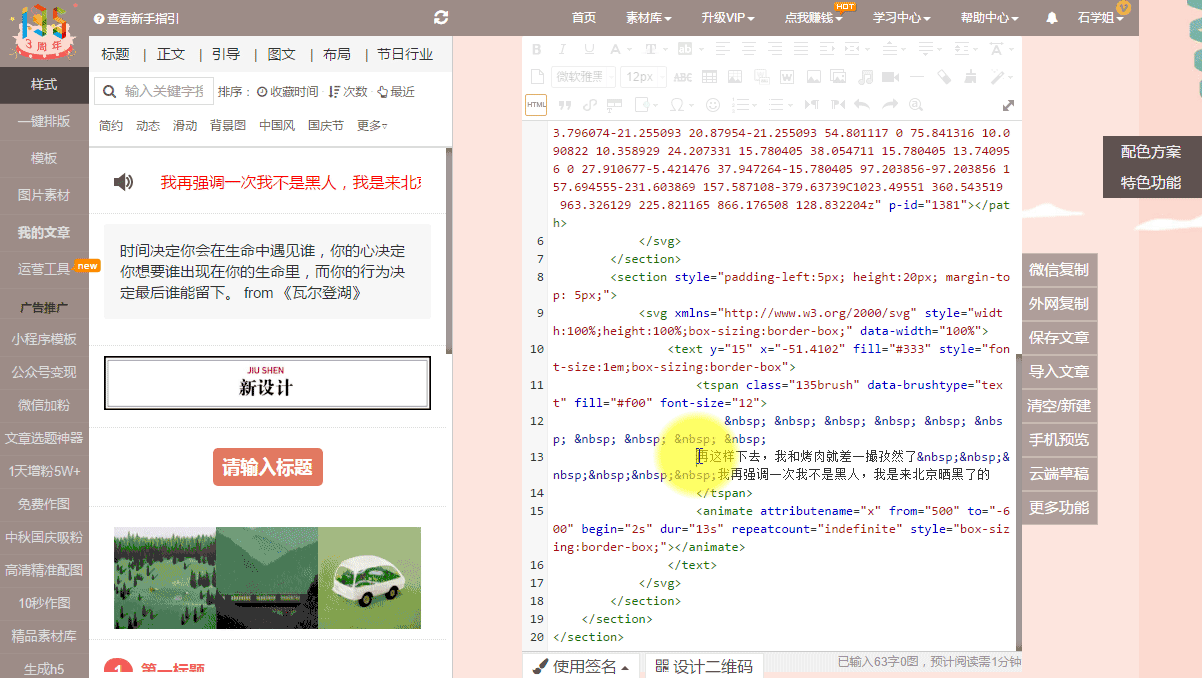Click the emoji smiley icon
Viewport: 1202px width, 678px height.
pos(713,105)
